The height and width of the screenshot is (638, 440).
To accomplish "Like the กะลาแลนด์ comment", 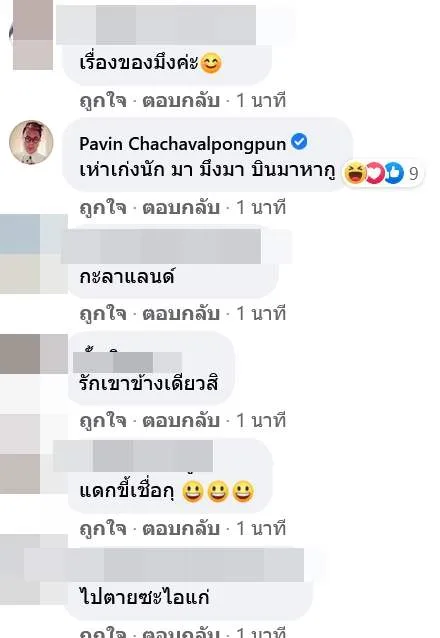I will (x=103, y=314).
